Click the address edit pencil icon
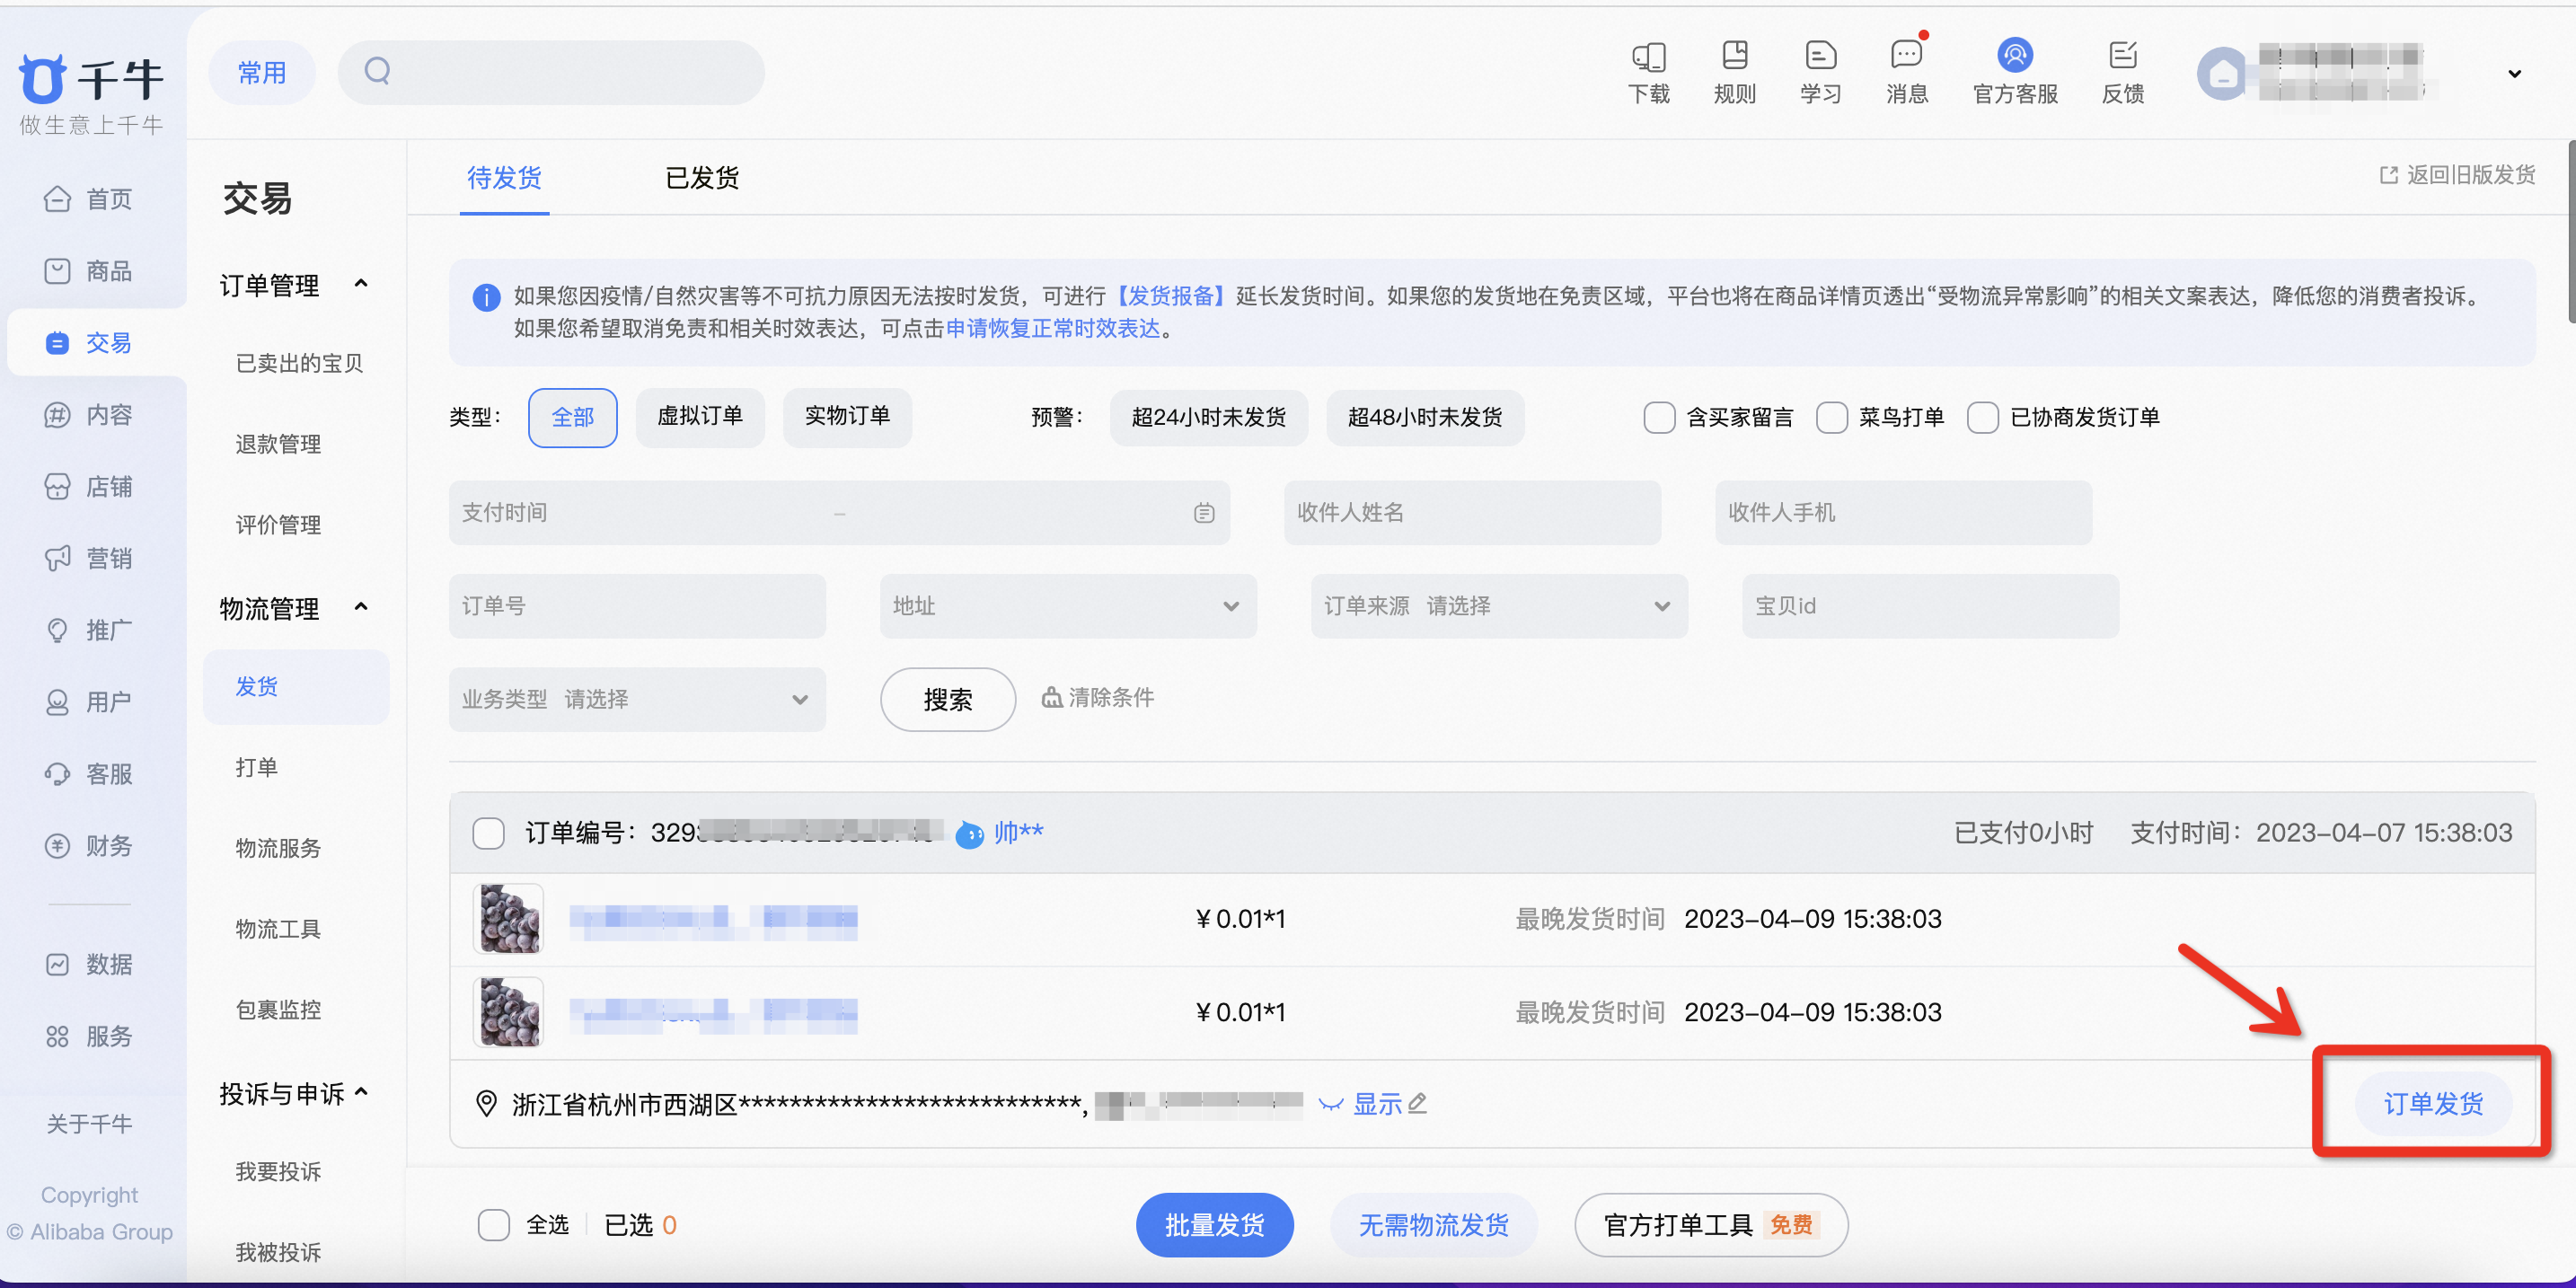This screenshot has height=1288, width=2576. (1418, 1104)
